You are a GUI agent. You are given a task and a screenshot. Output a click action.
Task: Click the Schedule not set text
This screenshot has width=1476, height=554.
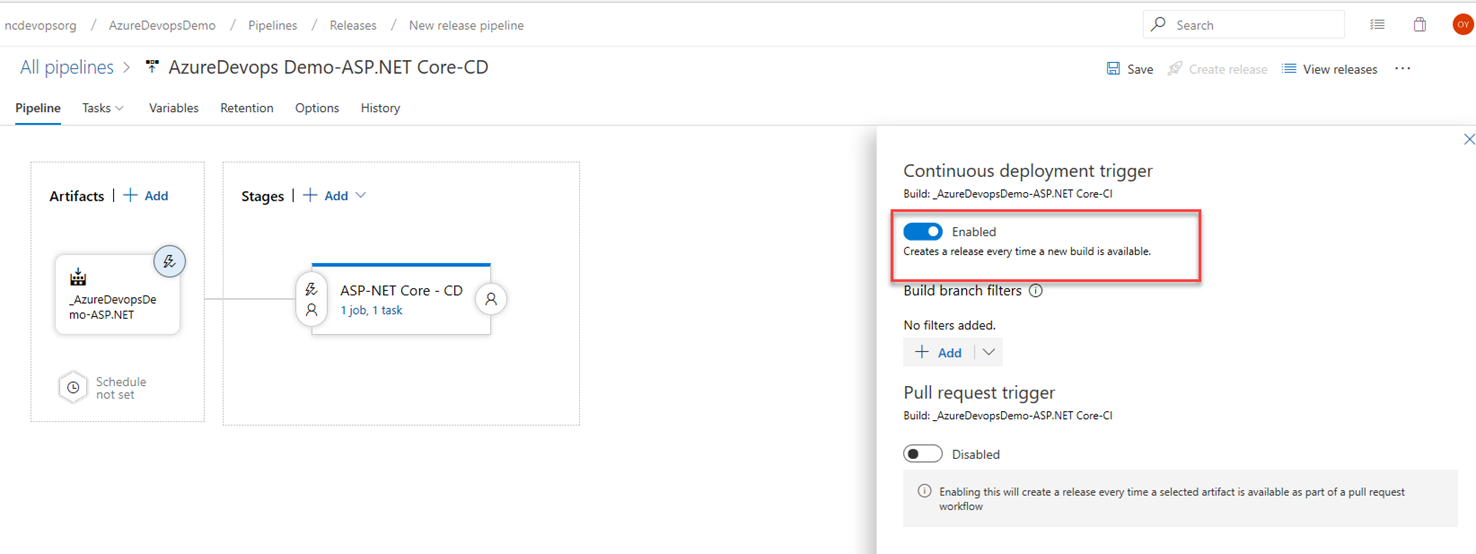pos(121,388)
